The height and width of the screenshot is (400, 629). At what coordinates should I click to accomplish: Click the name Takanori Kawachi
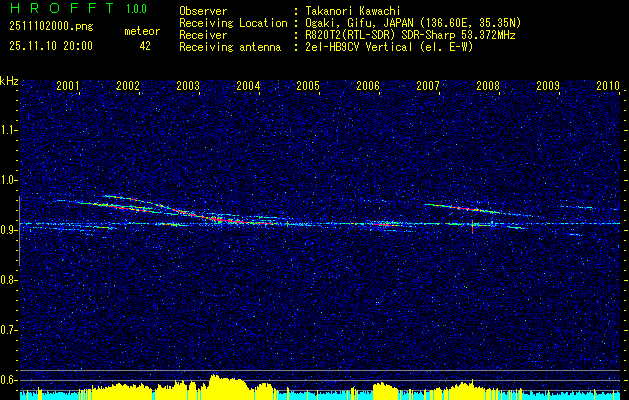pos(352,11)
